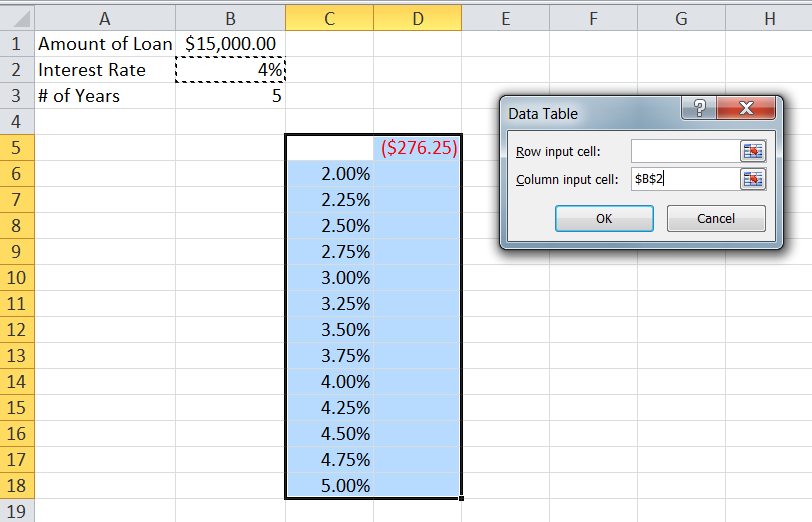Select the row 4 header
This screenshot has height=522, width=812.
(x=17, y=122)
